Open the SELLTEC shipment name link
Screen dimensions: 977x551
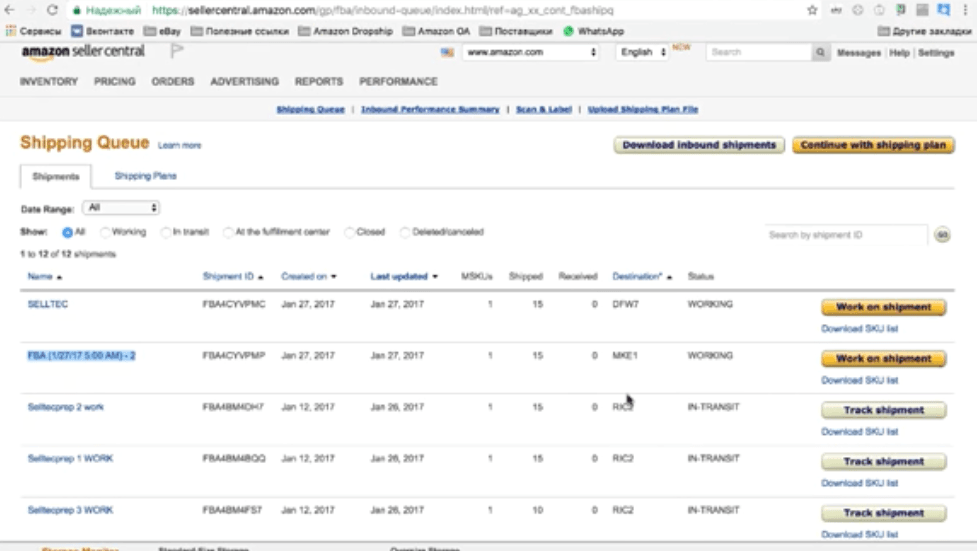[x=47, y=304]
